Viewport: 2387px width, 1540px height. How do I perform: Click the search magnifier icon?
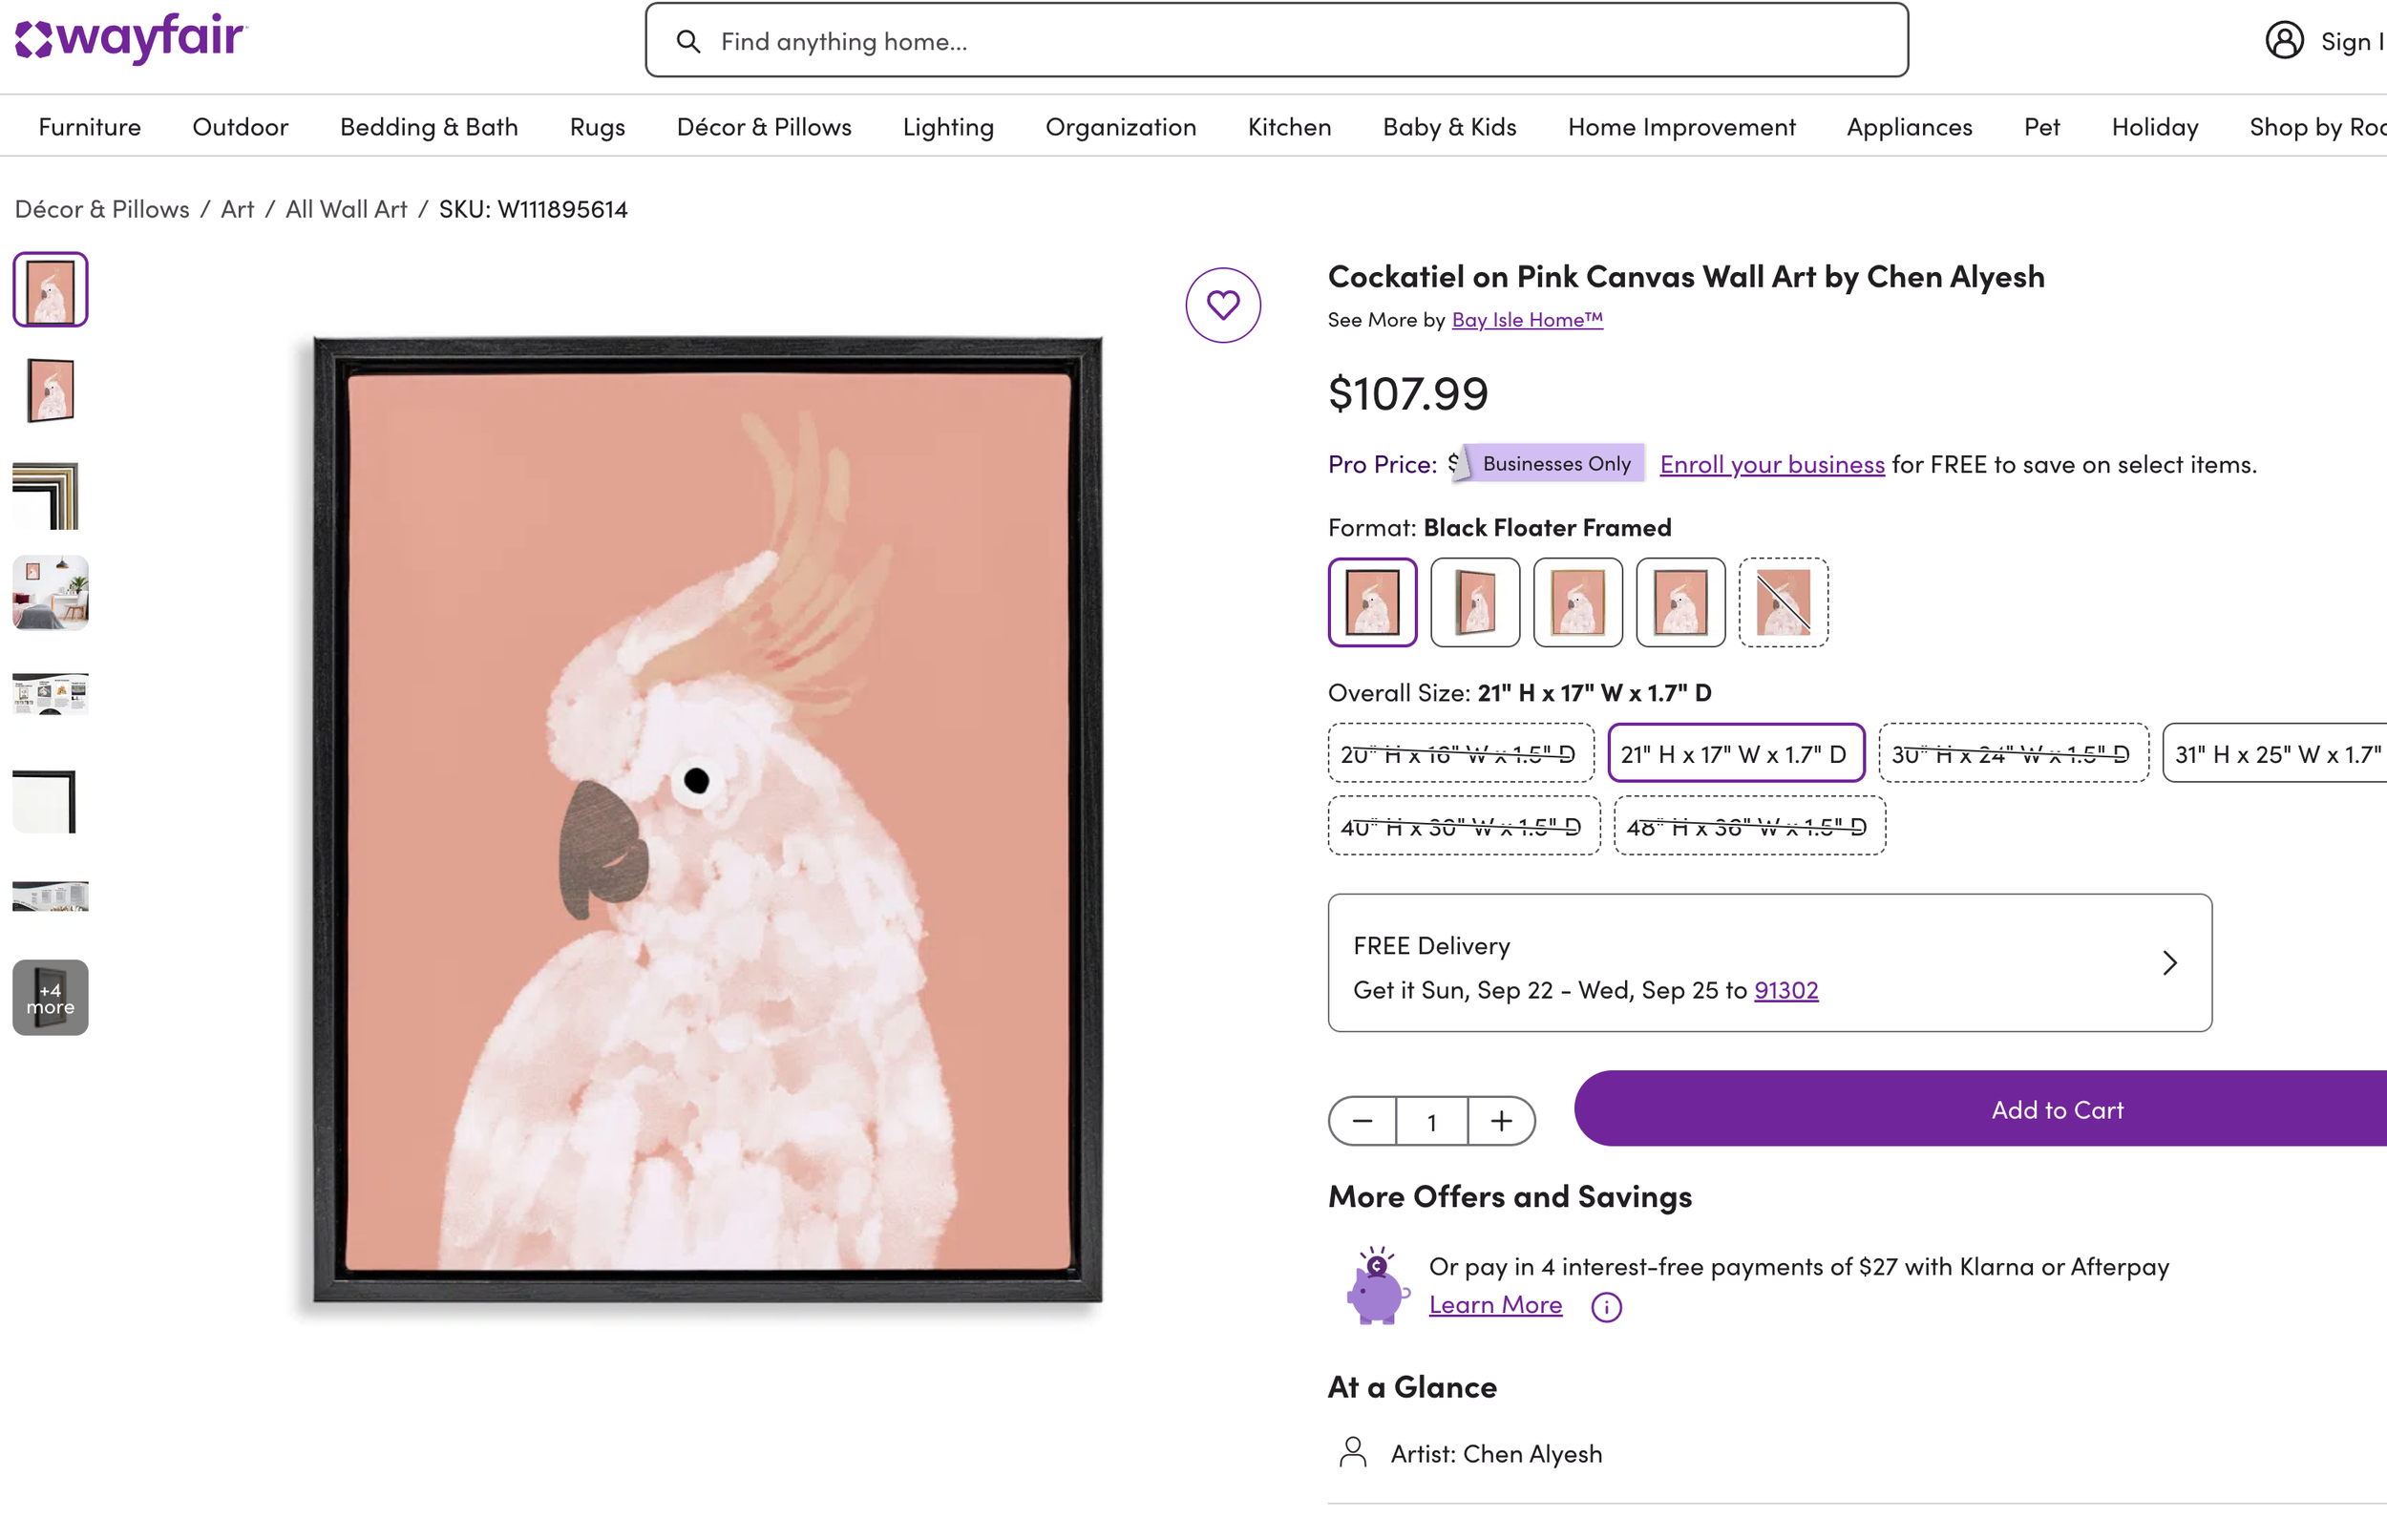click(x=688, y=42)
